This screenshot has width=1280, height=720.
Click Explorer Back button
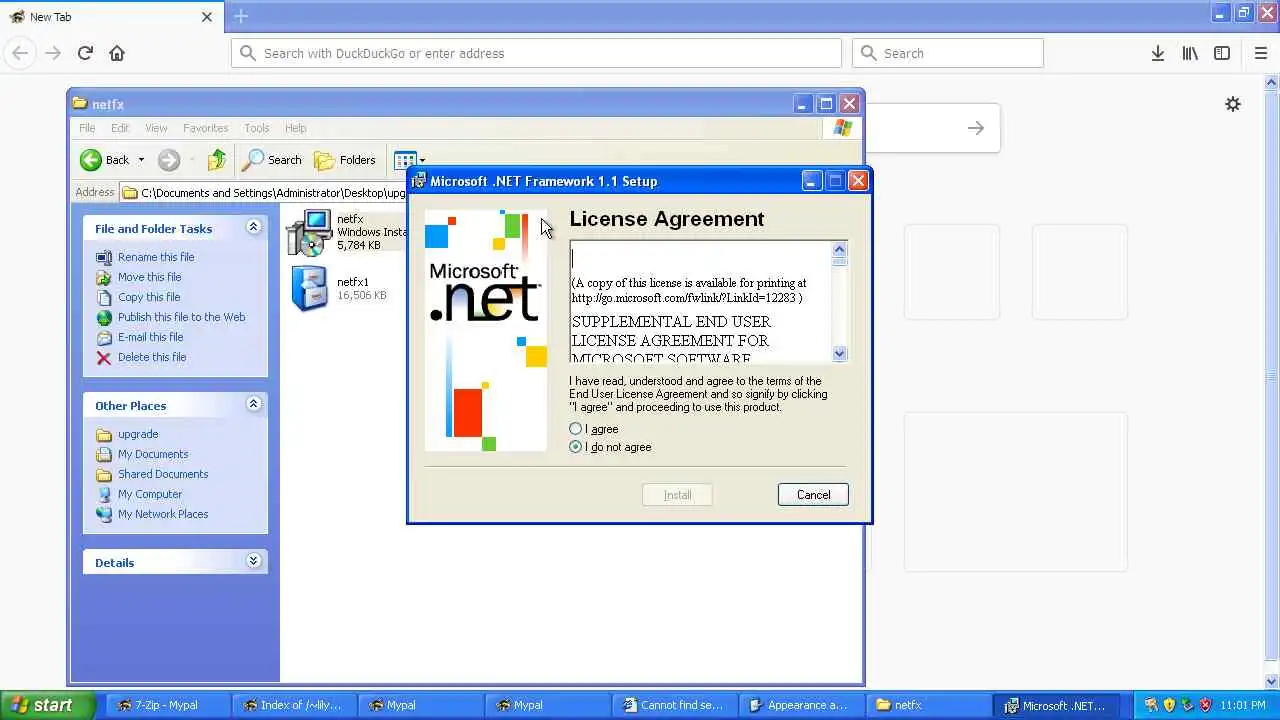[106, 160]
